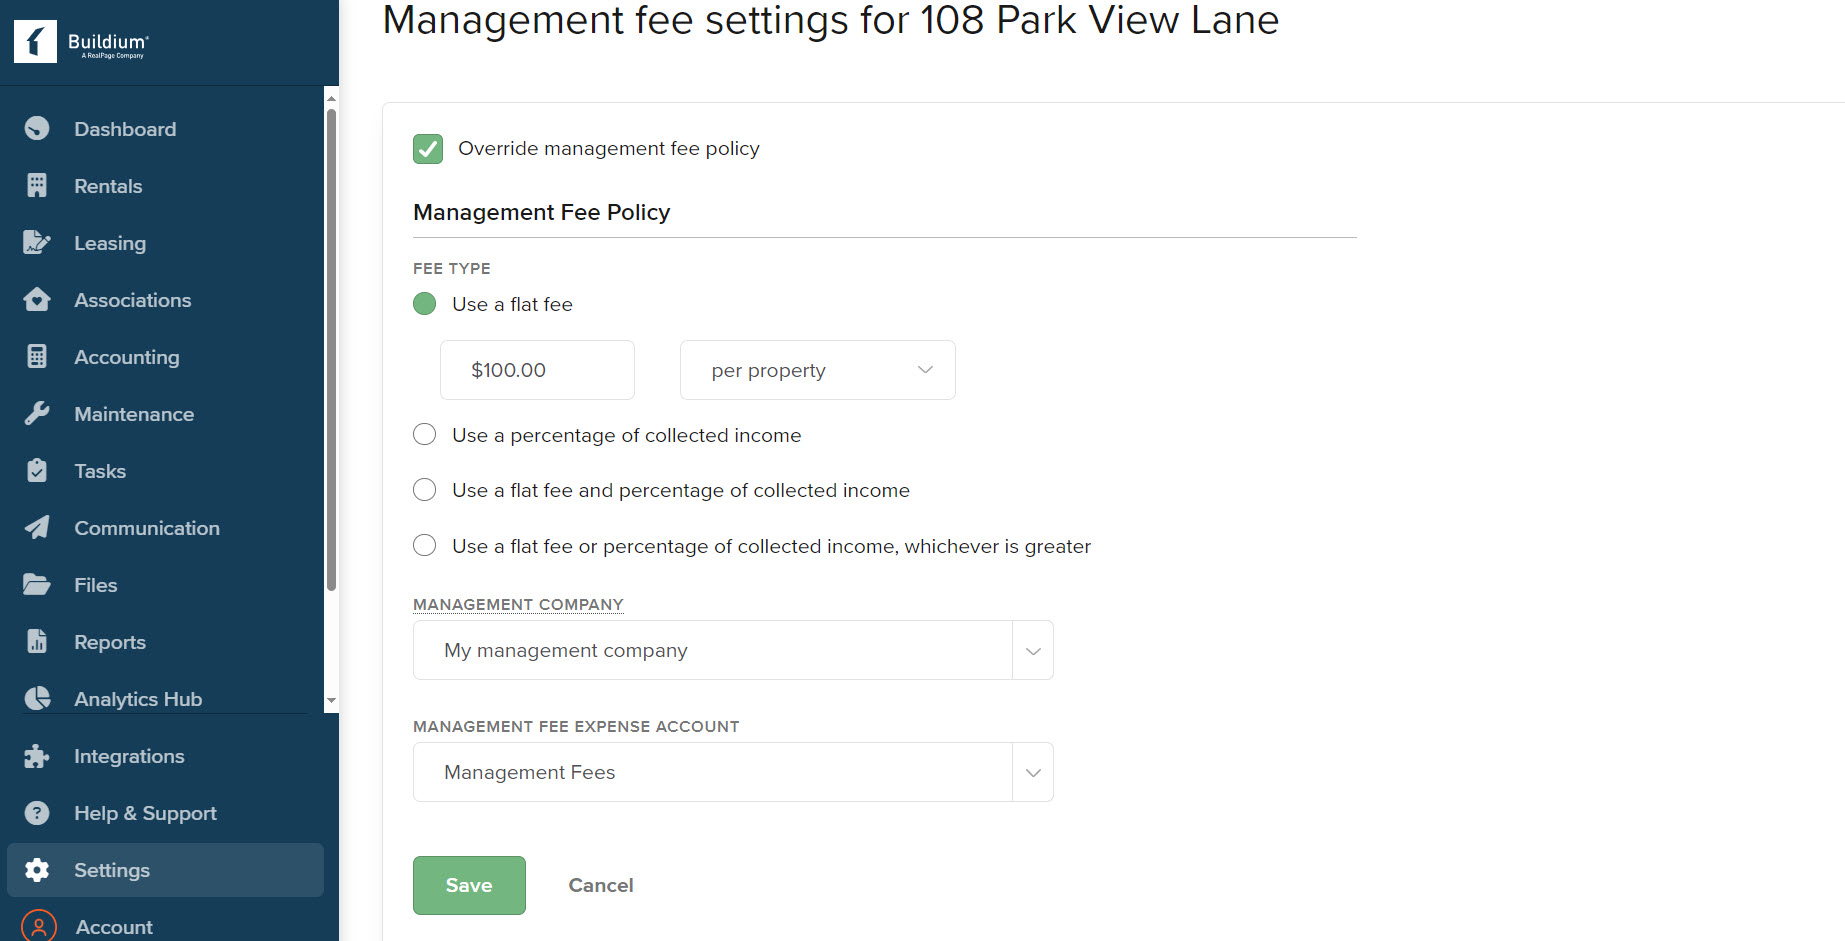Viewport: 1845px width, 941px height.
Task: Select the Maintenance wrench icon
Action: pyautogui.click(x=37, y=413)
